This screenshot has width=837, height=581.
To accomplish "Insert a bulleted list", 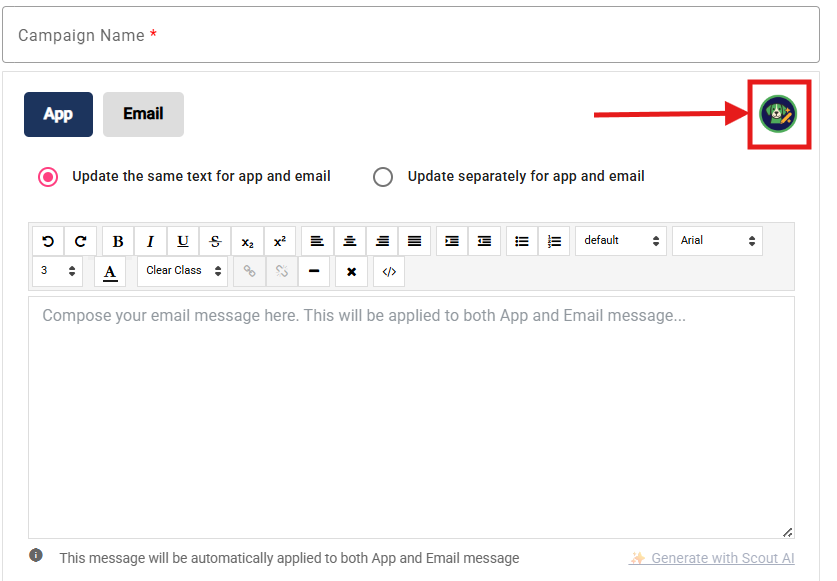I will coord(521,241).
